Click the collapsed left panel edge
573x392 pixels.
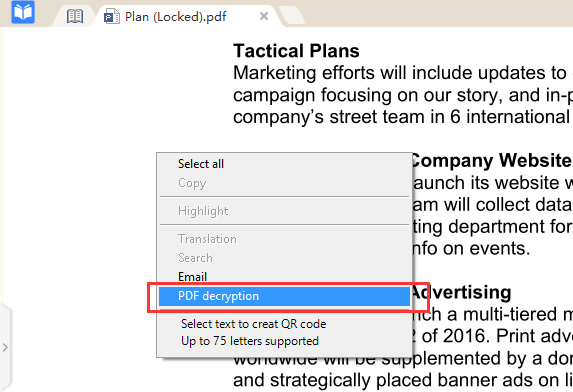click(5, 347)
